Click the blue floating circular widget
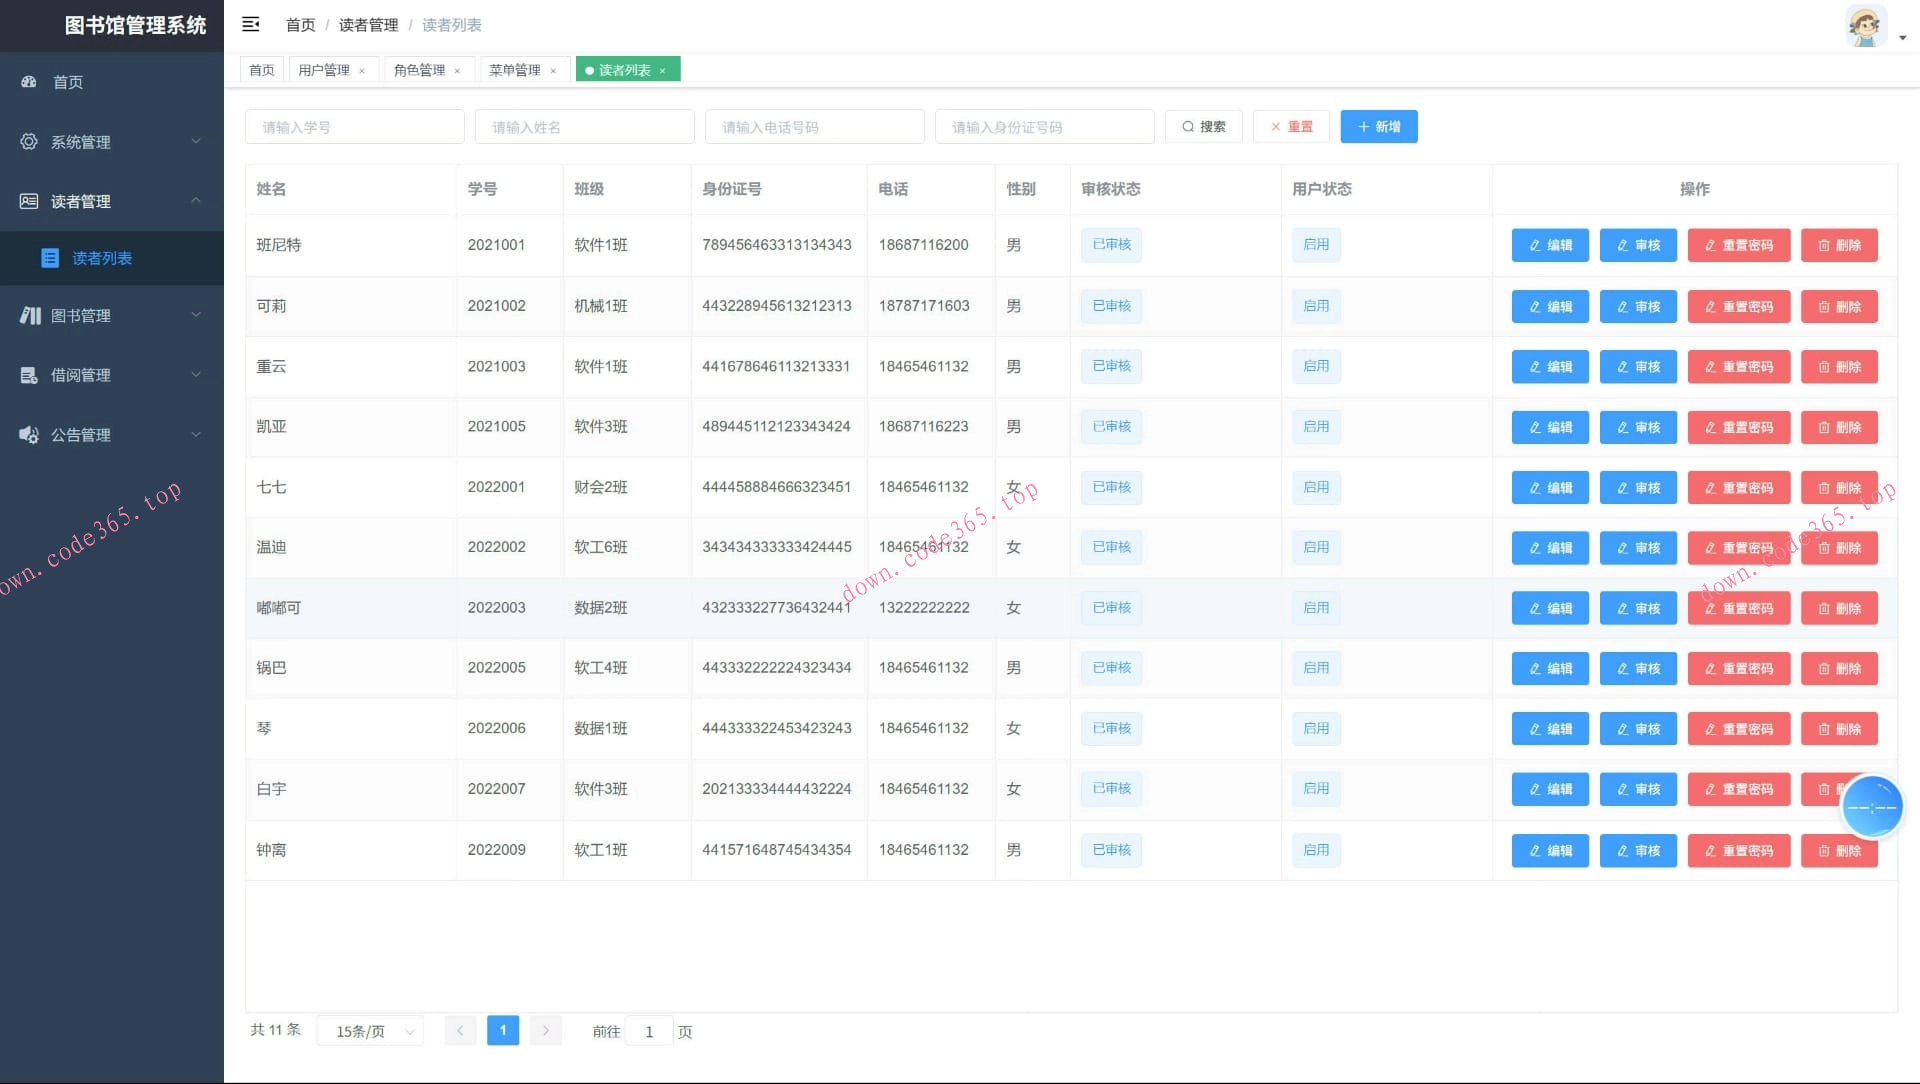1920x1084 pixels. [1871, 806]
